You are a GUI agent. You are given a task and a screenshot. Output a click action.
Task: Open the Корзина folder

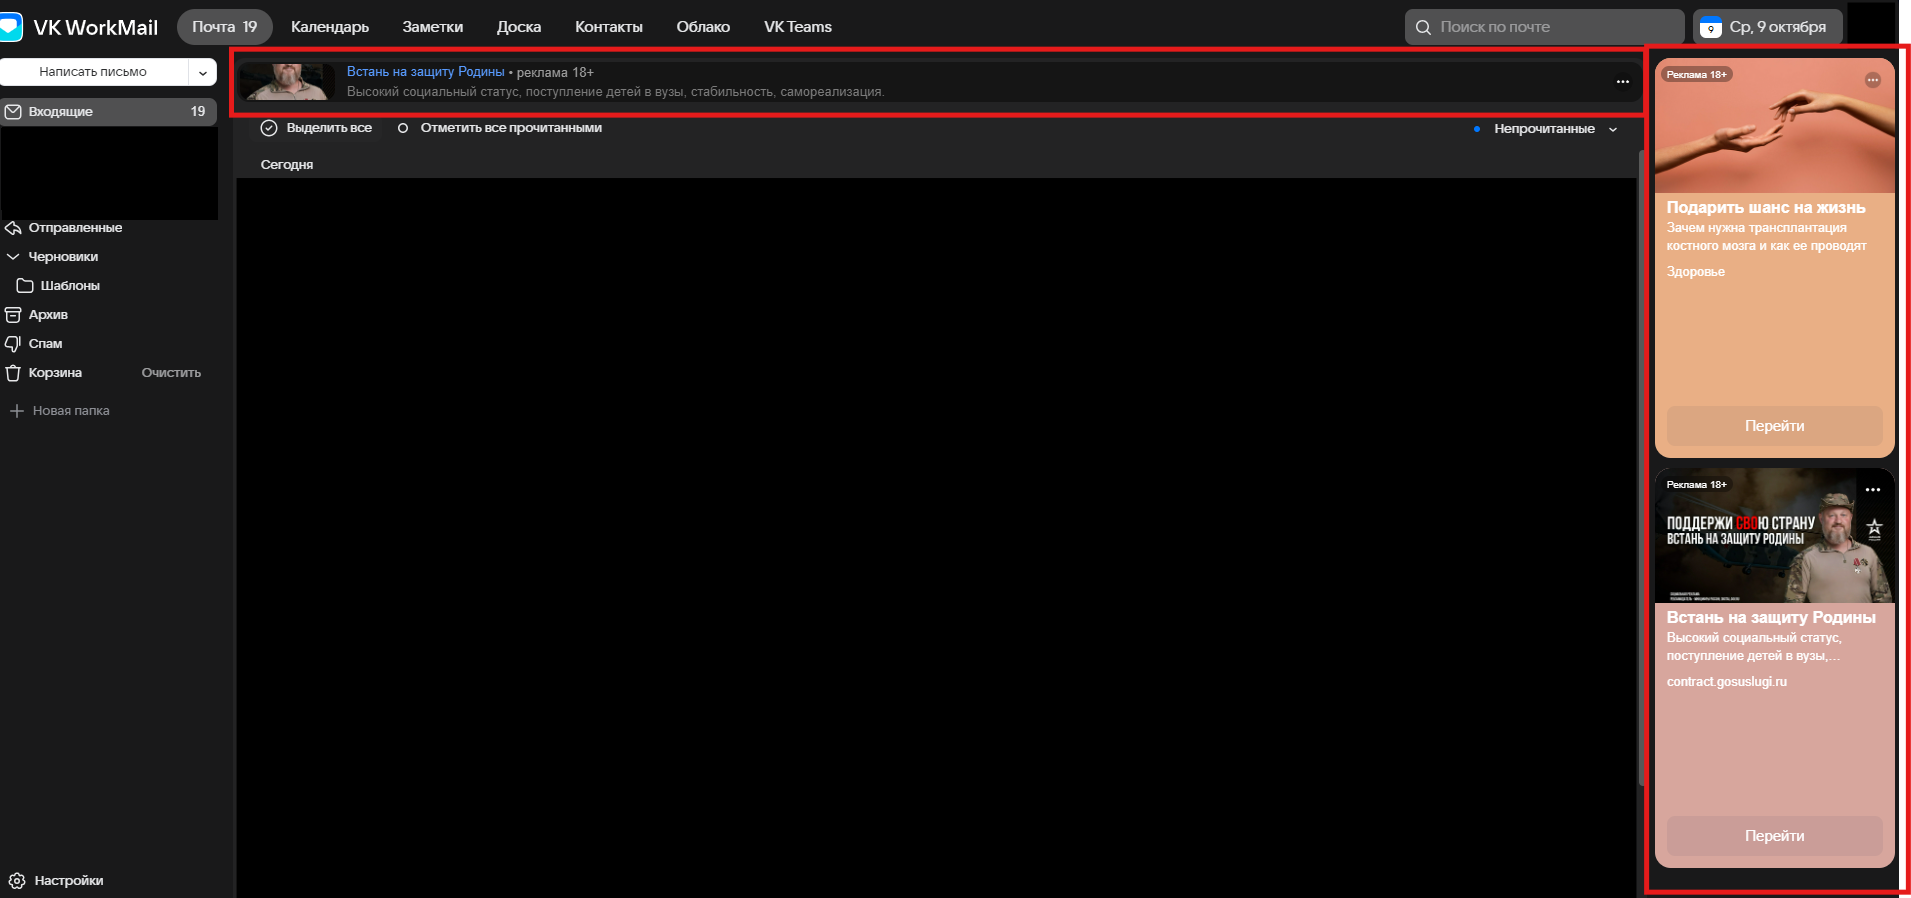(55, 373)
